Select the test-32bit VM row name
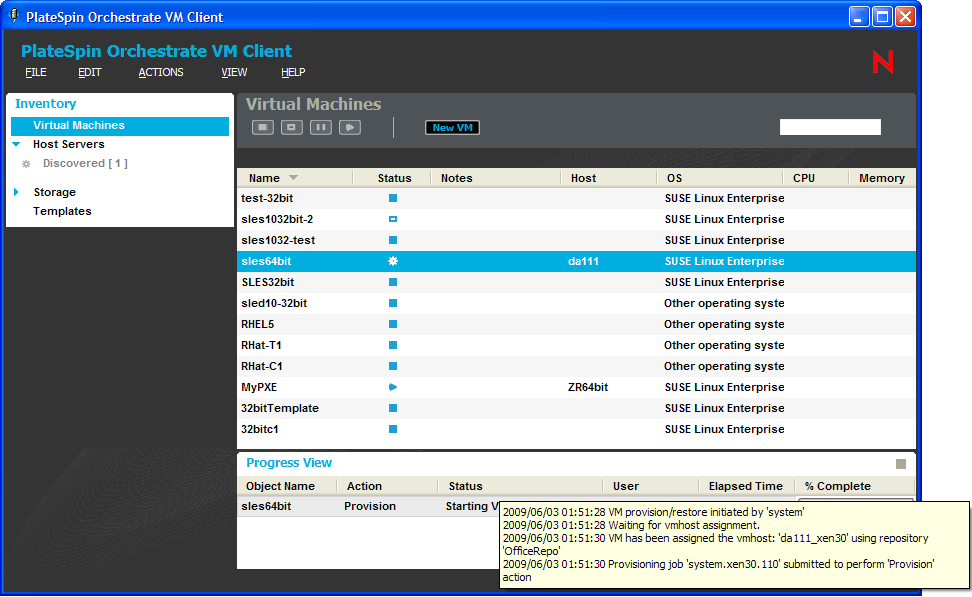 pyautogui.click(x=267, y=198)
